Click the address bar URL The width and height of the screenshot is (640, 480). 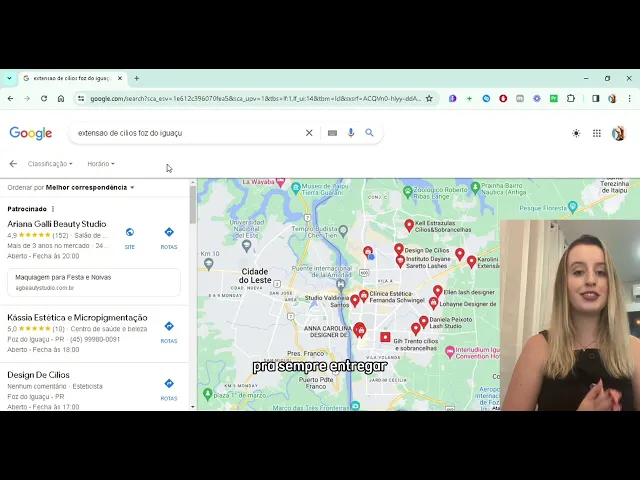coord(255,98)
